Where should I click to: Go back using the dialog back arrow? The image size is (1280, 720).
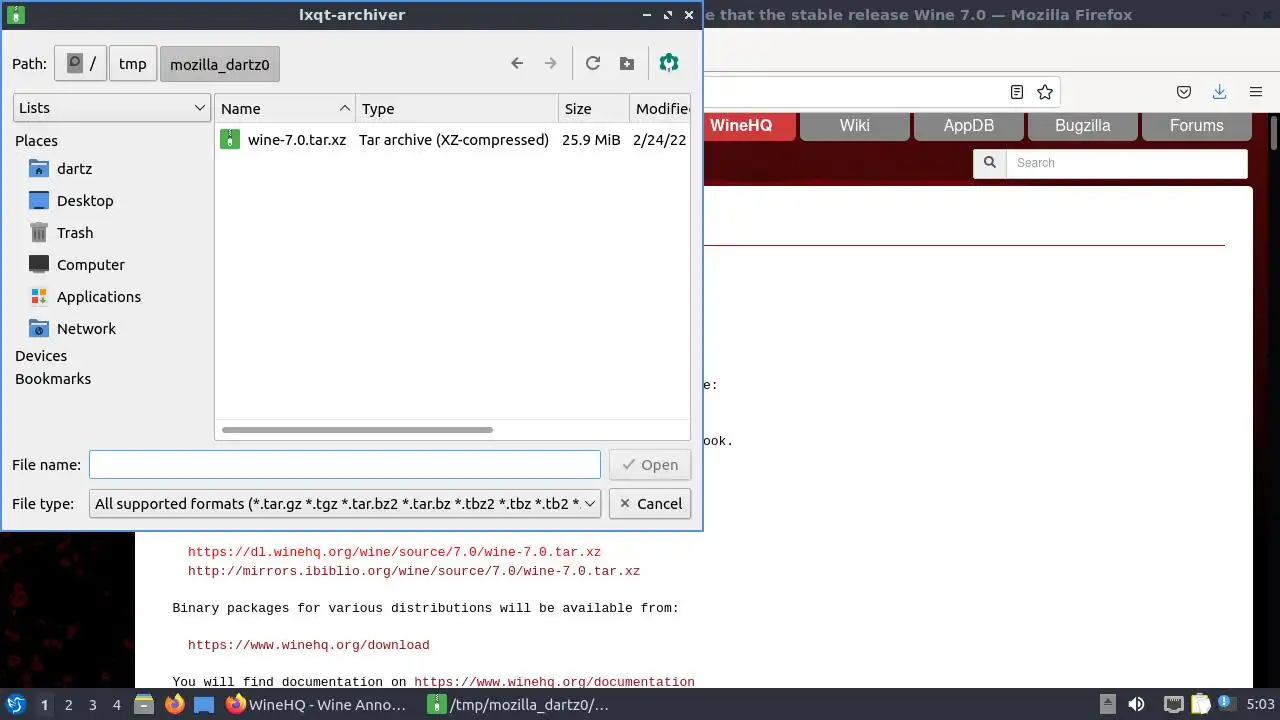click(517, 63)
